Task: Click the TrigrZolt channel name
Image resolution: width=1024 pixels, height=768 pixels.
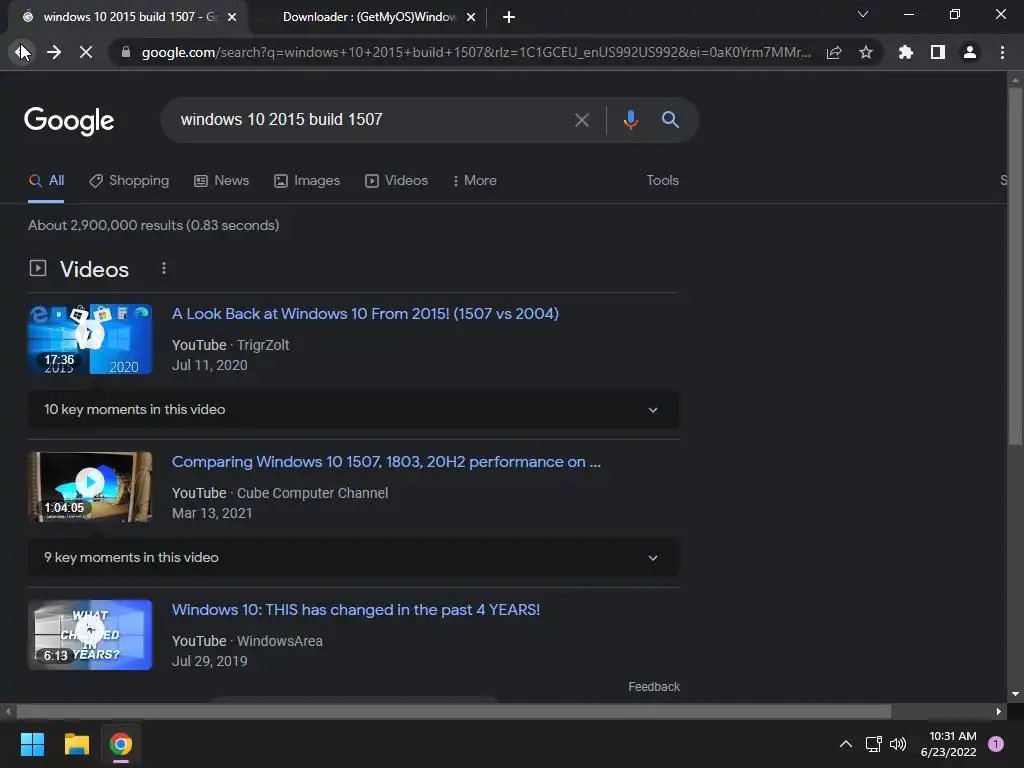Action: [263, 345]
